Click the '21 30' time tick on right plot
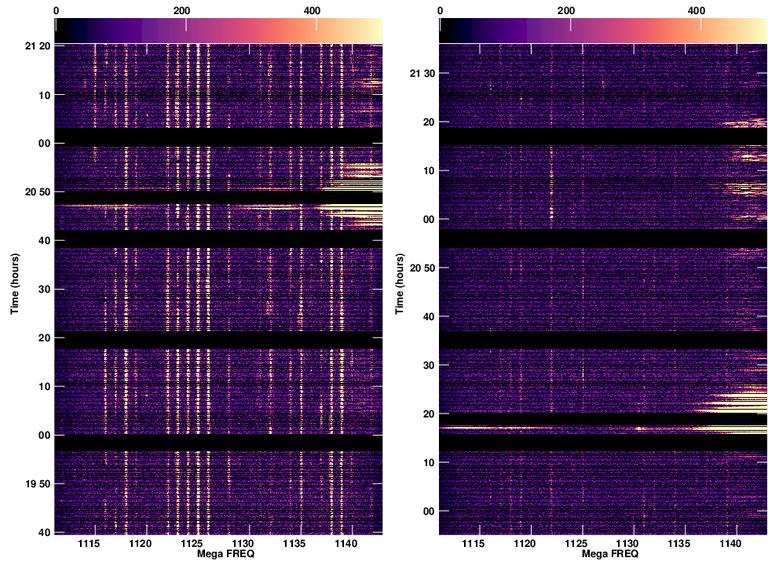Screen dimensions: 768x565 [x=419, y=74]
